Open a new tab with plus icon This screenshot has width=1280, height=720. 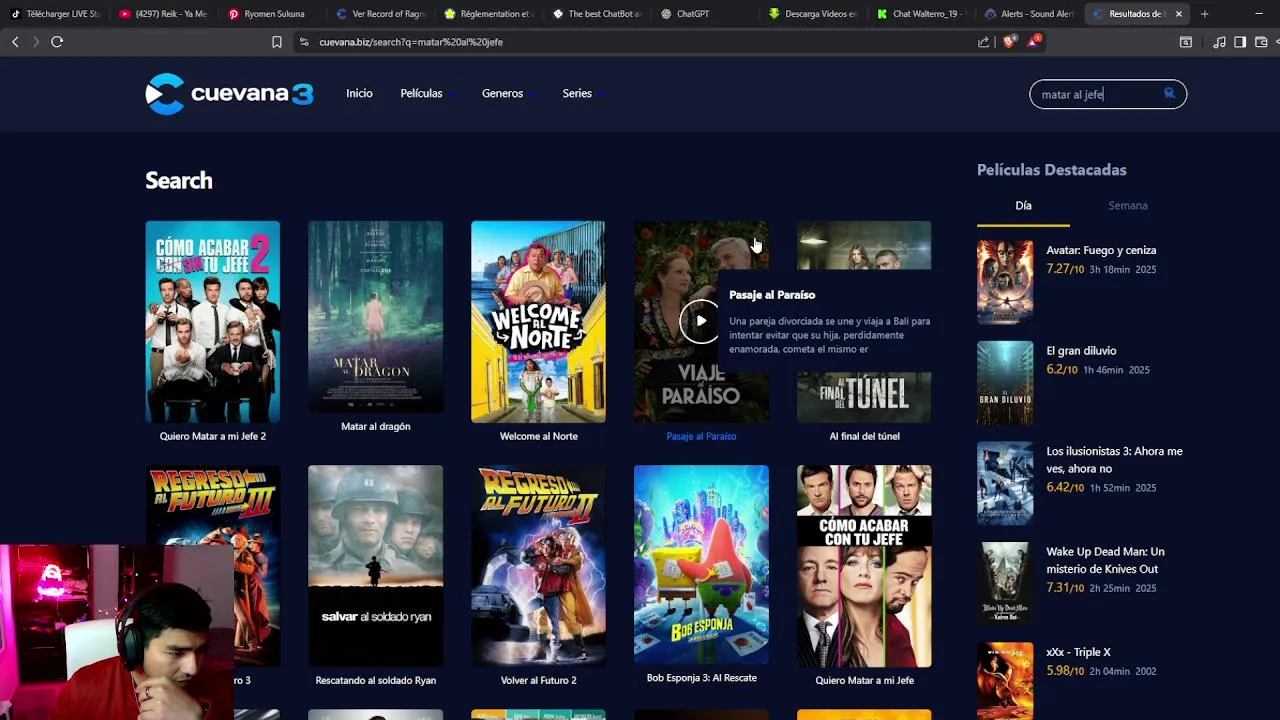coord(1204,14)
